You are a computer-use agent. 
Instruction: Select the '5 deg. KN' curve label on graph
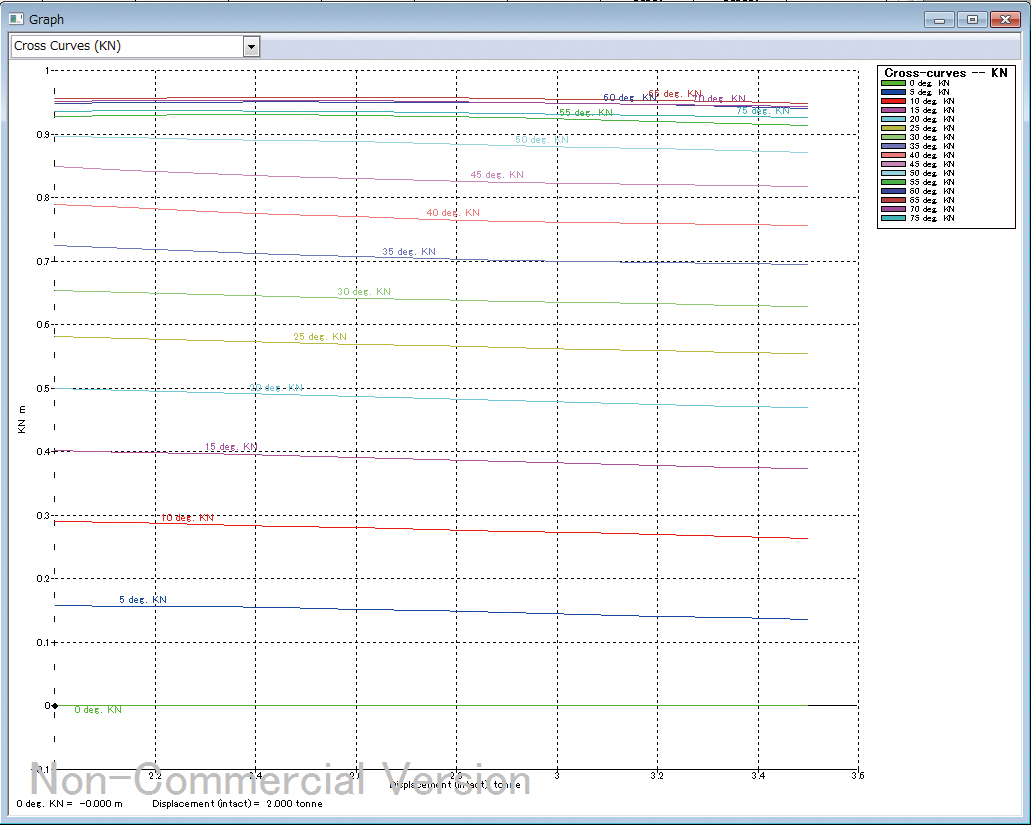pos(143,600)
